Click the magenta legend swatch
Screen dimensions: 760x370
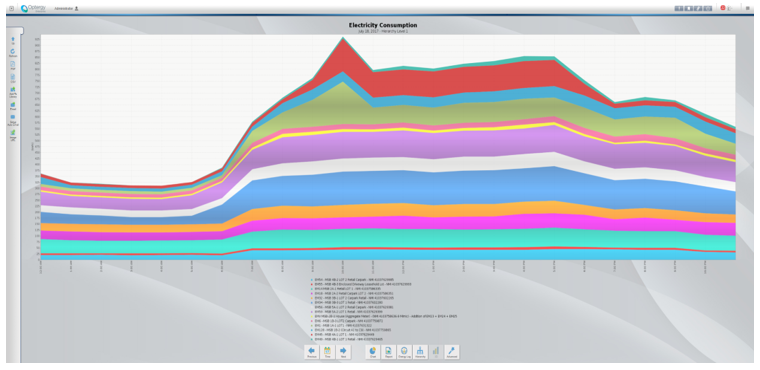click(312, 293)
